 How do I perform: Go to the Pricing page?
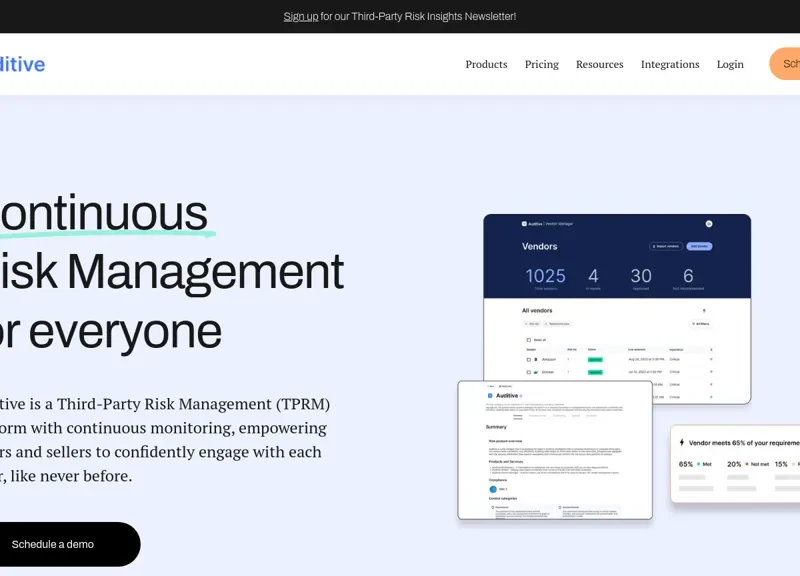tap(542, 64)
